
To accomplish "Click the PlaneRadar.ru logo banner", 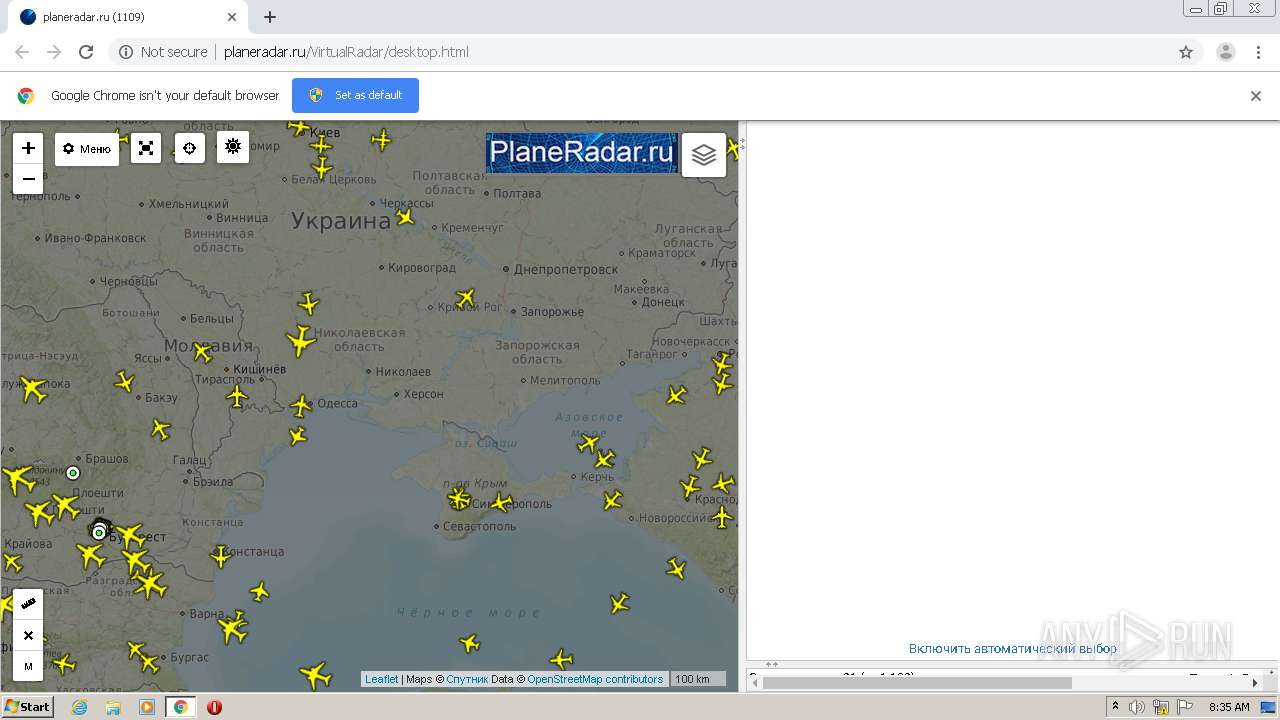I will pyautogui.click(x=581, y=153).
